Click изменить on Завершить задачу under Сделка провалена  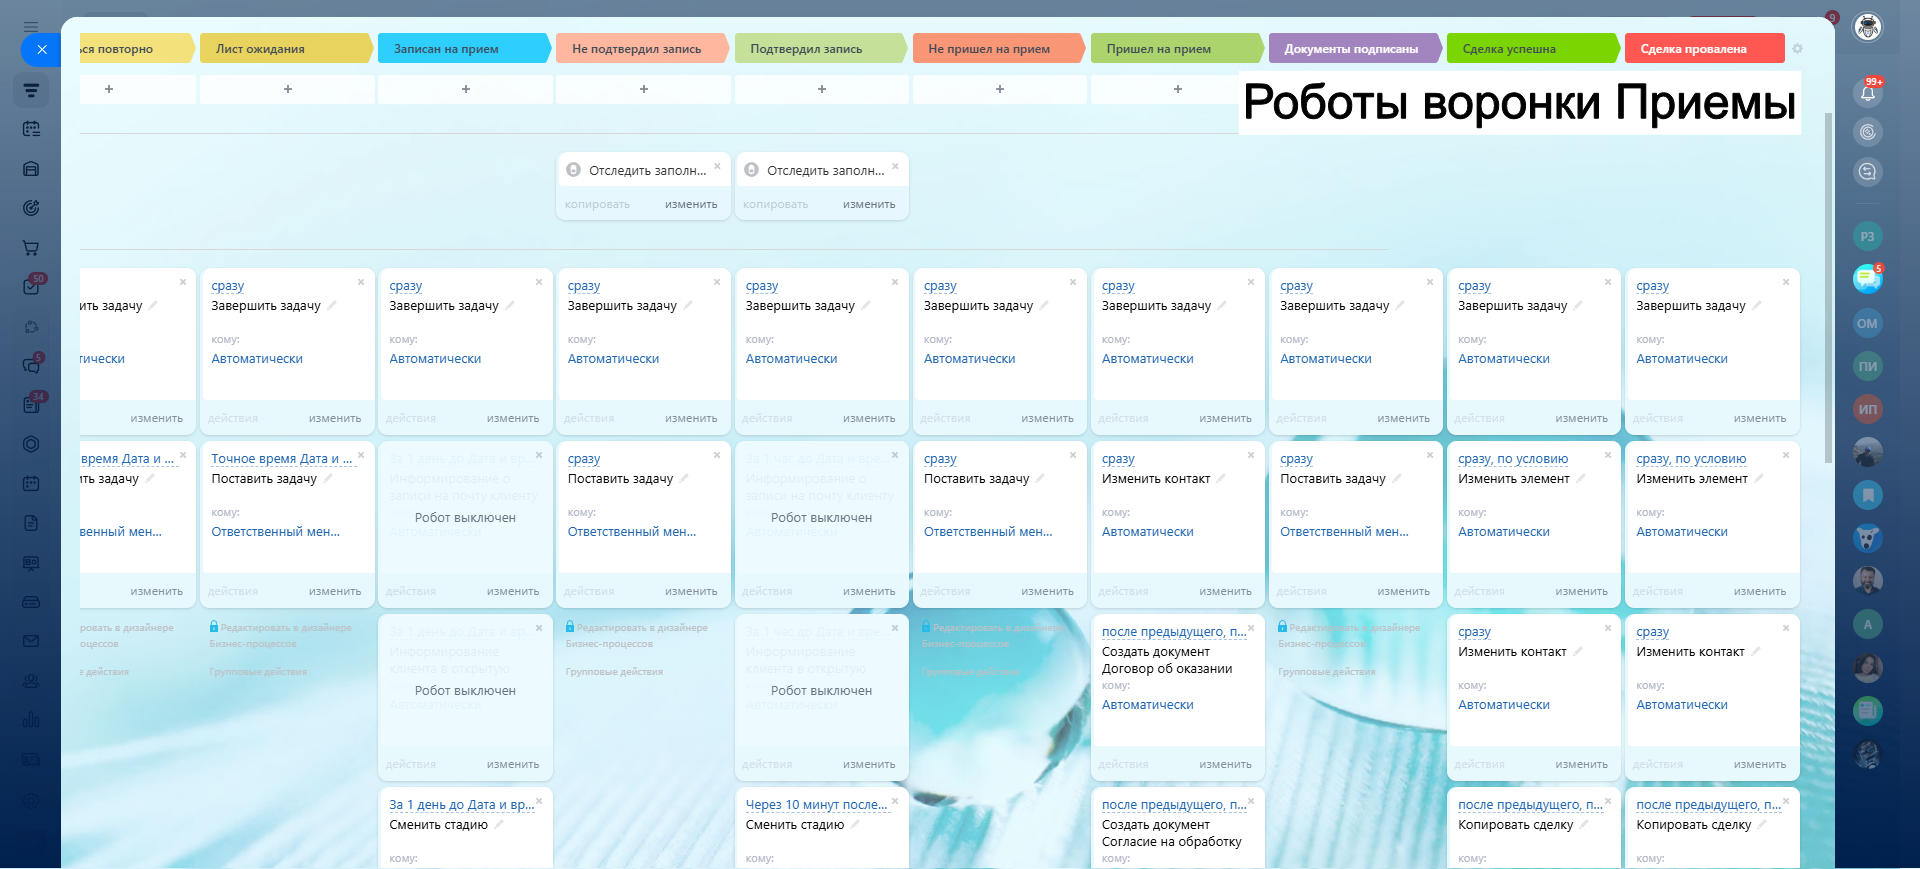point(1760,419)
